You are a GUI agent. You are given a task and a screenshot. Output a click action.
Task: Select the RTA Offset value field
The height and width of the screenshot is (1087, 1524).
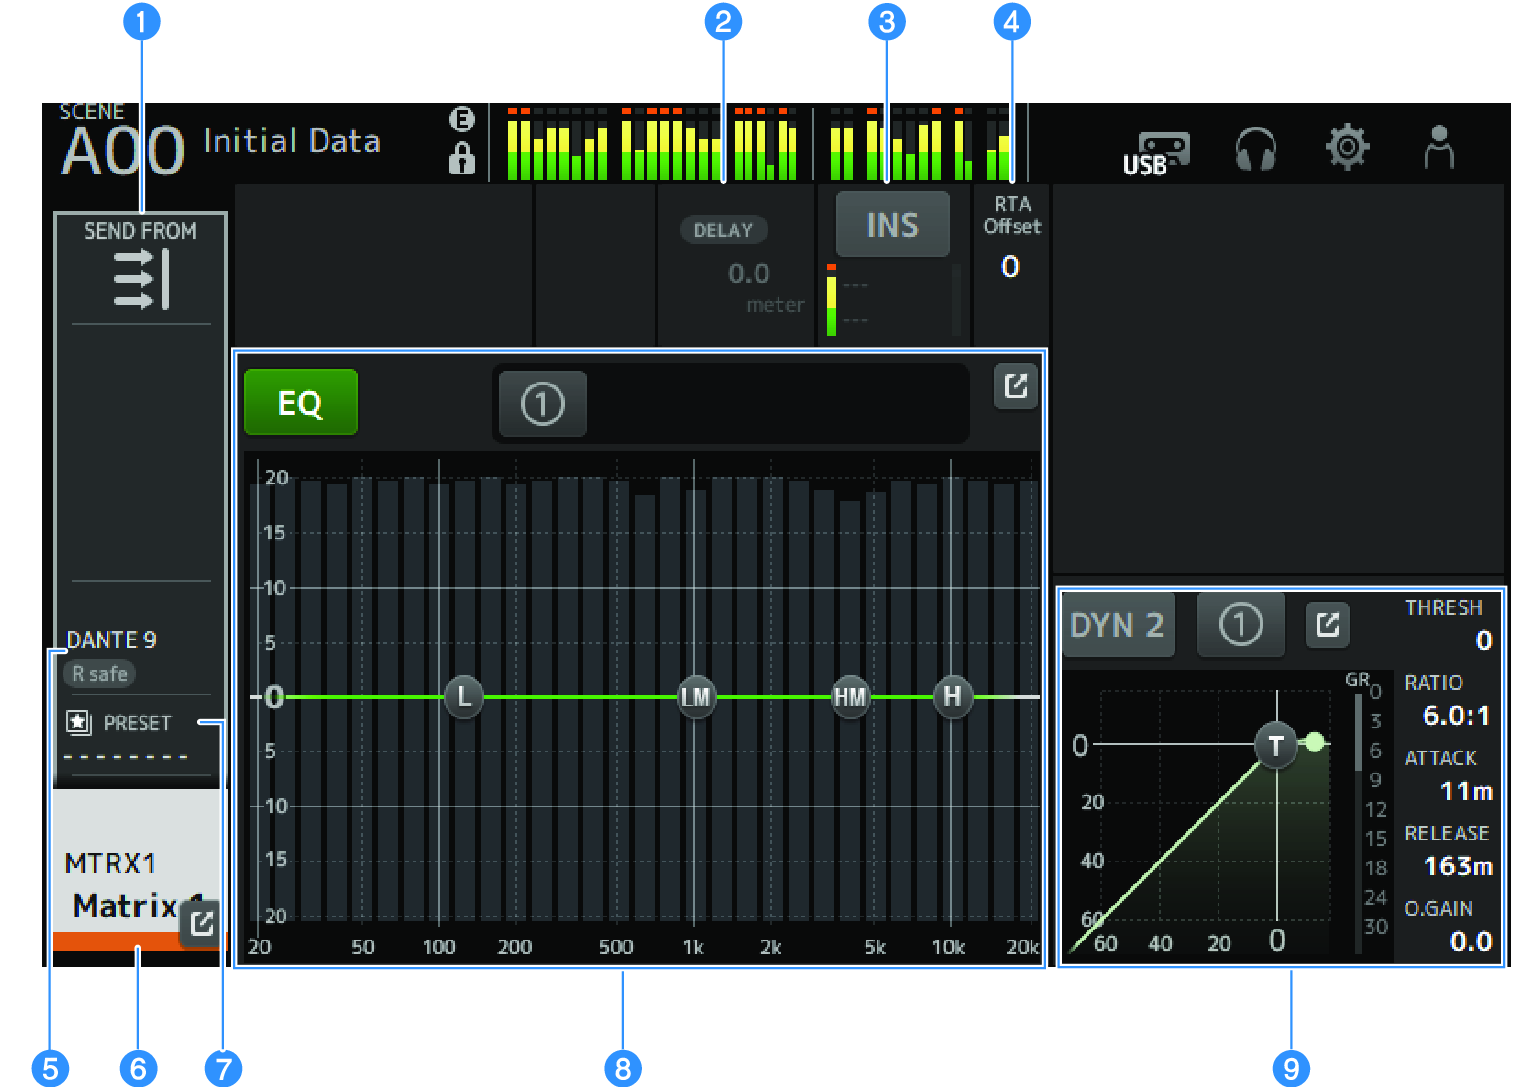[1011, 266]
